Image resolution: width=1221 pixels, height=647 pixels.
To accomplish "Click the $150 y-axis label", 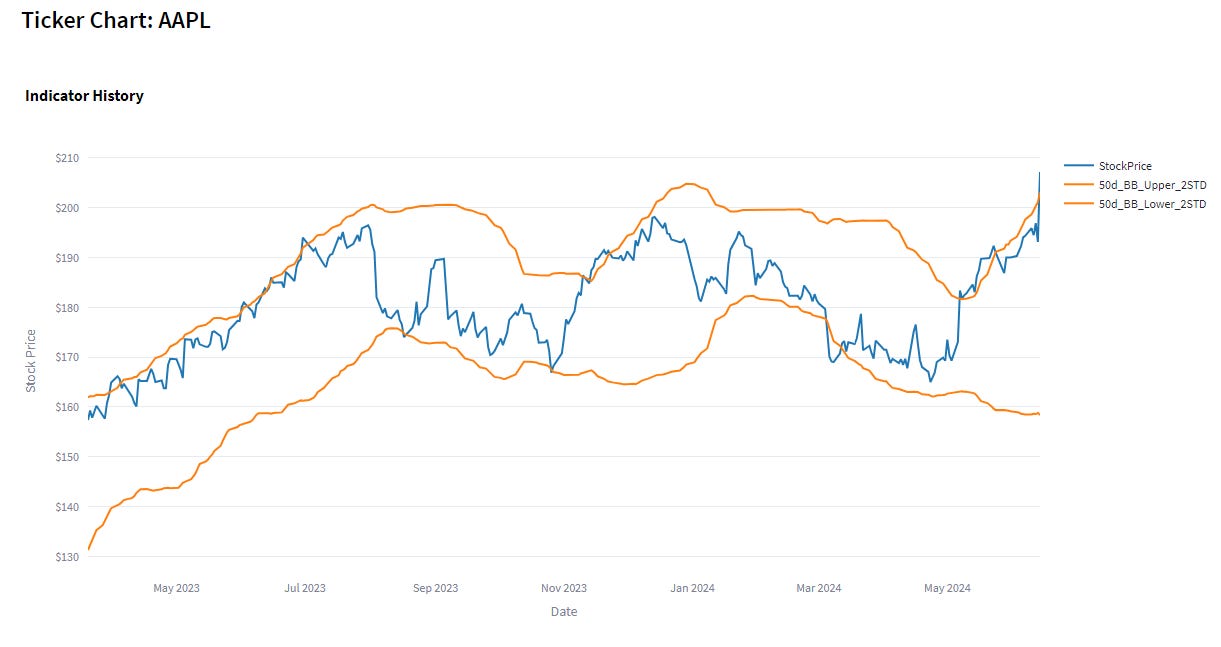I will coord(68,457).
